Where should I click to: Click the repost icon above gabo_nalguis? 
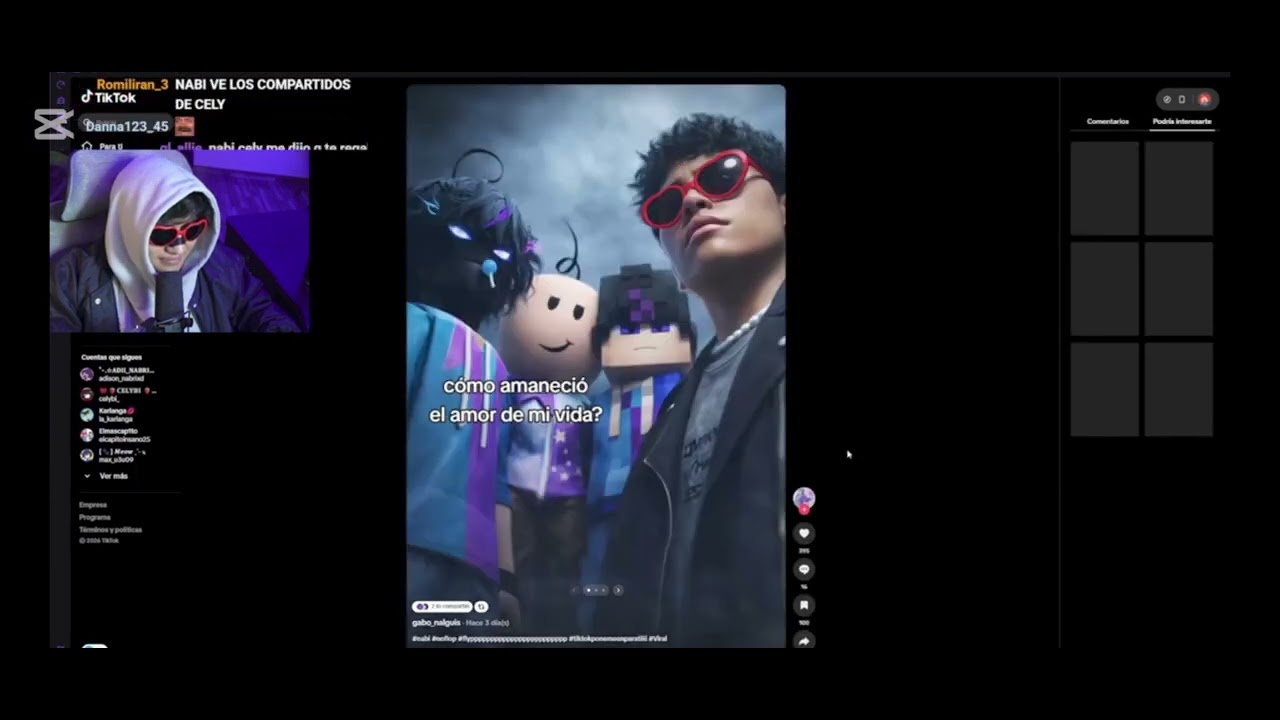coord(481,607)
